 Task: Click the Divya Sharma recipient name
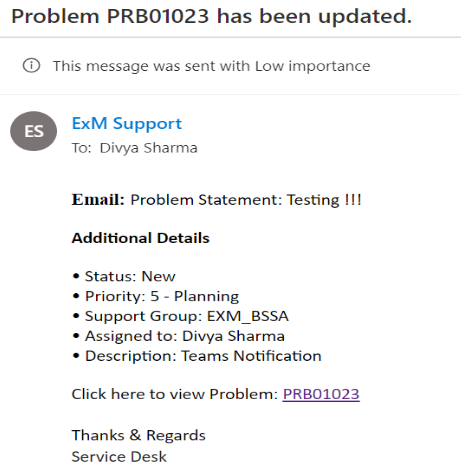click(149, 148)
